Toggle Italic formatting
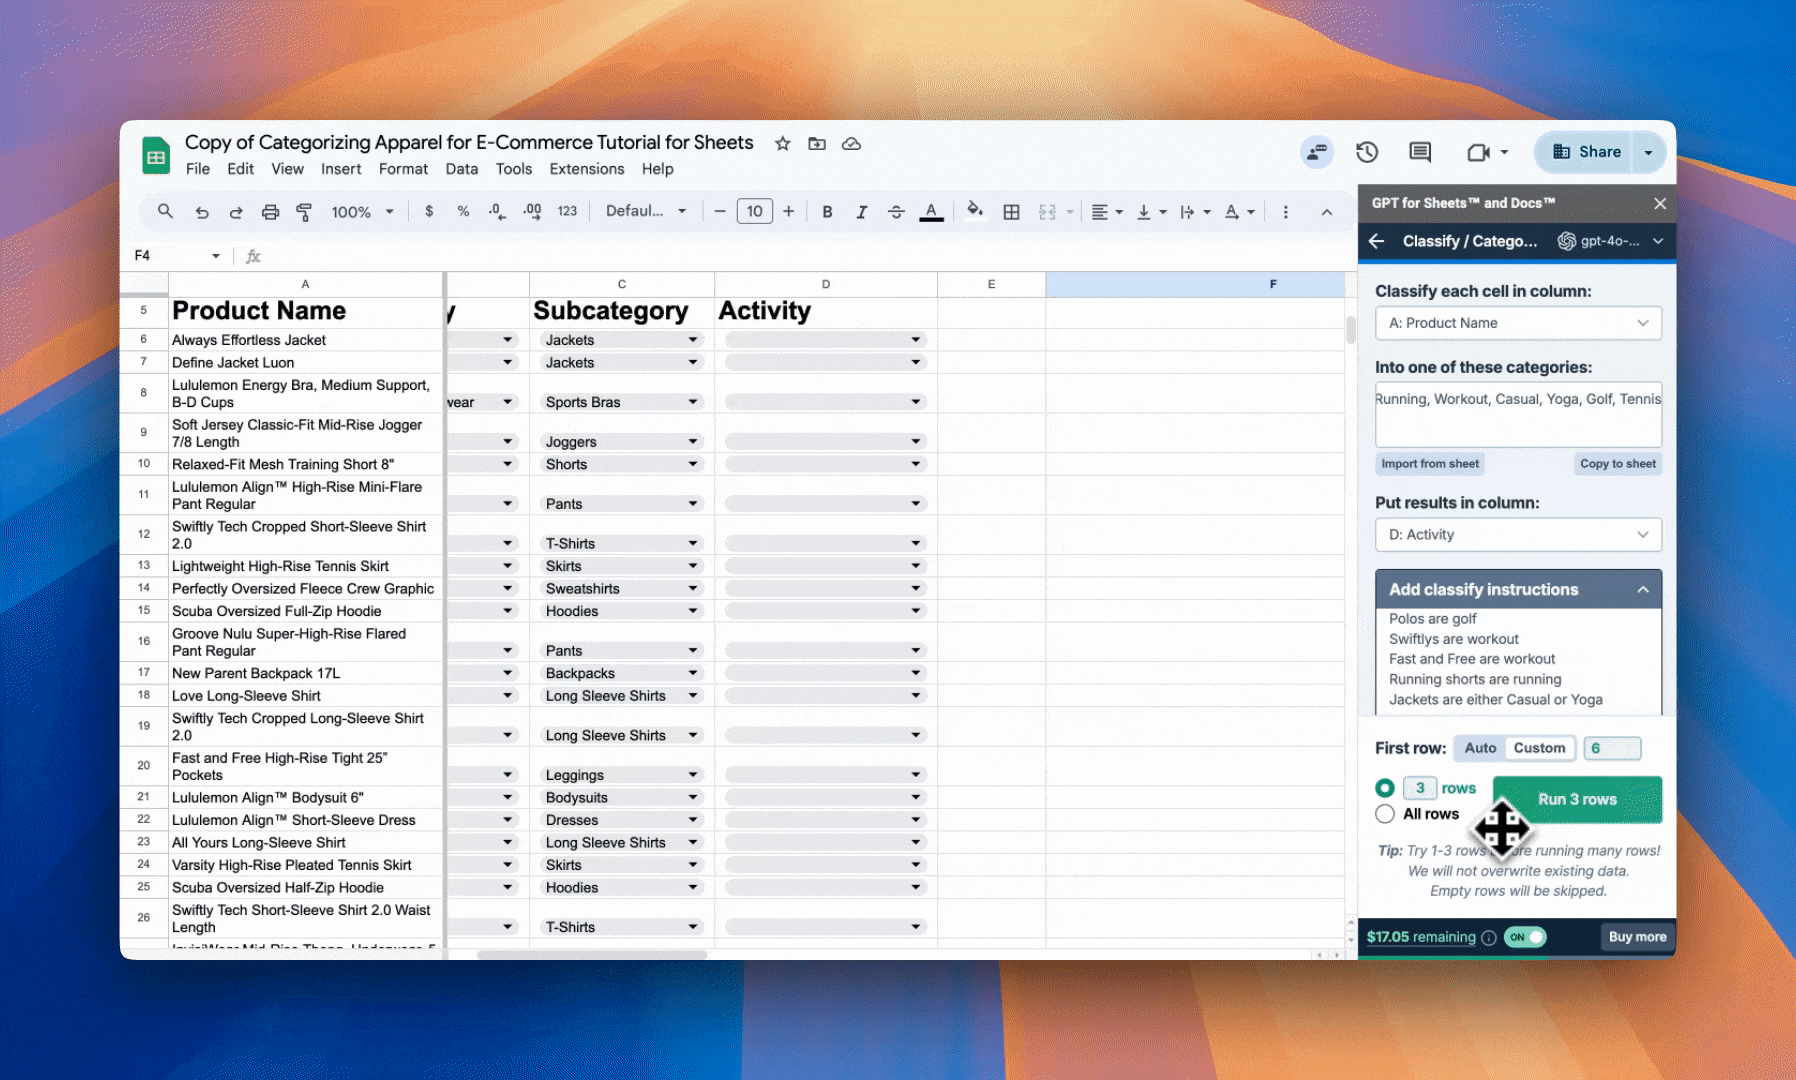The height and width of the screenshot is (1080, 1796). pyautogui.click(x=861, y=212)
